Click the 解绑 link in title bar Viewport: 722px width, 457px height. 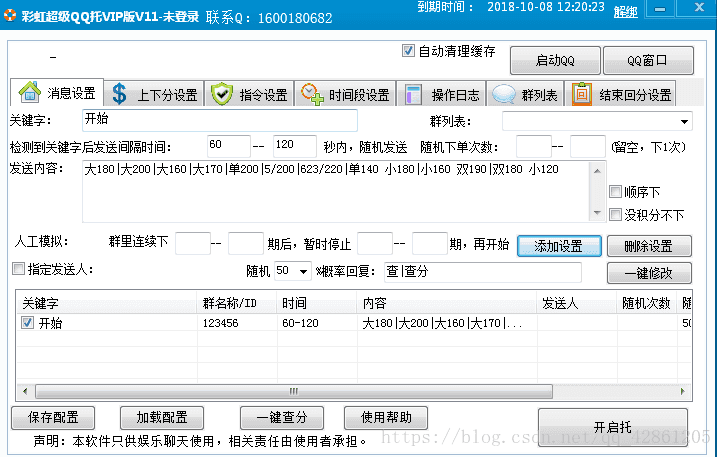tap(626, 11)
